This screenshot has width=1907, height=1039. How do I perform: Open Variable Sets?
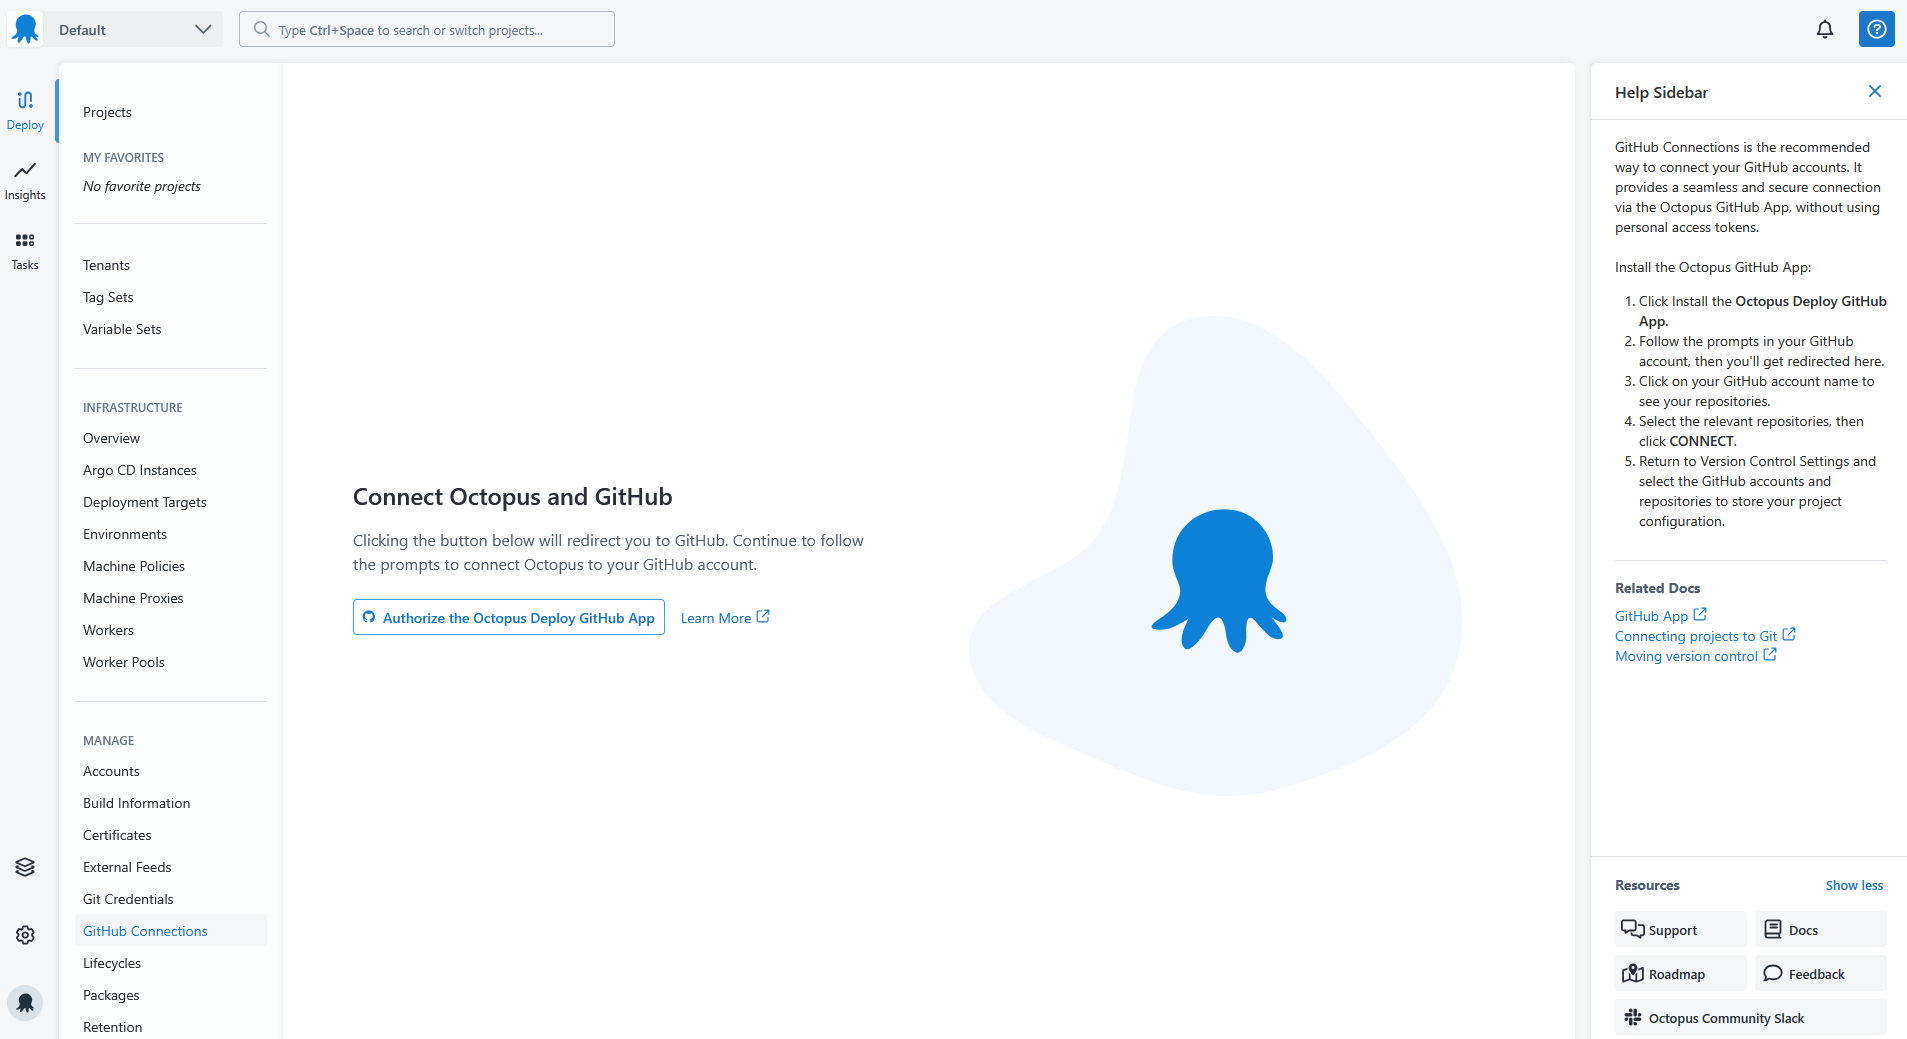pyautogui.click(x=122, y=329)
